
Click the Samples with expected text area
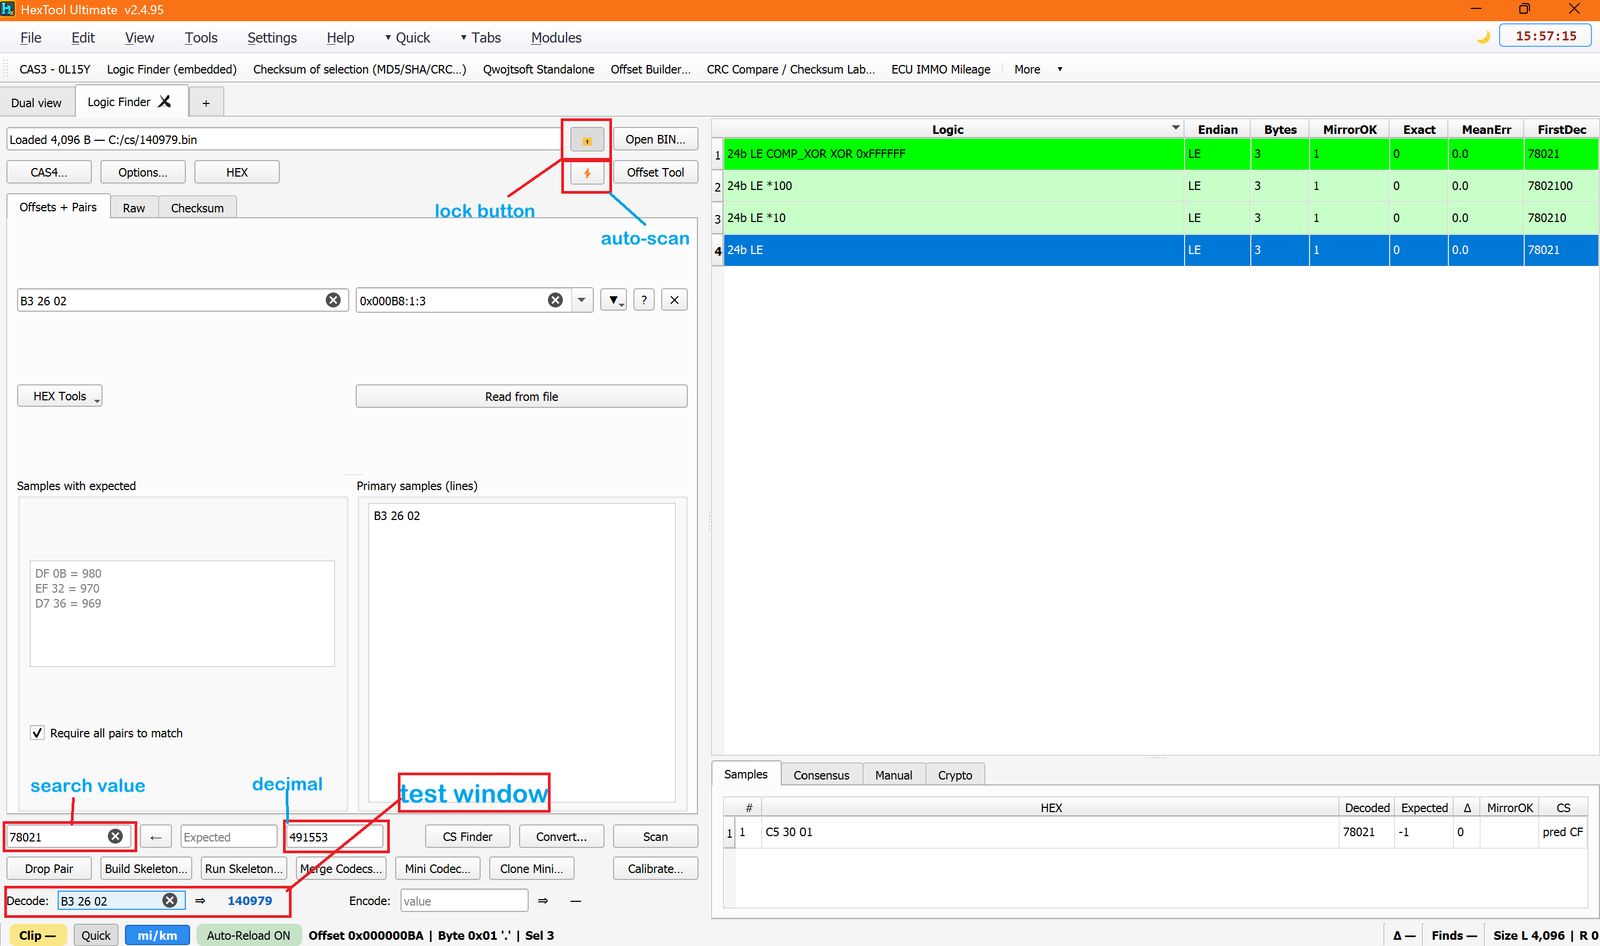182,613
